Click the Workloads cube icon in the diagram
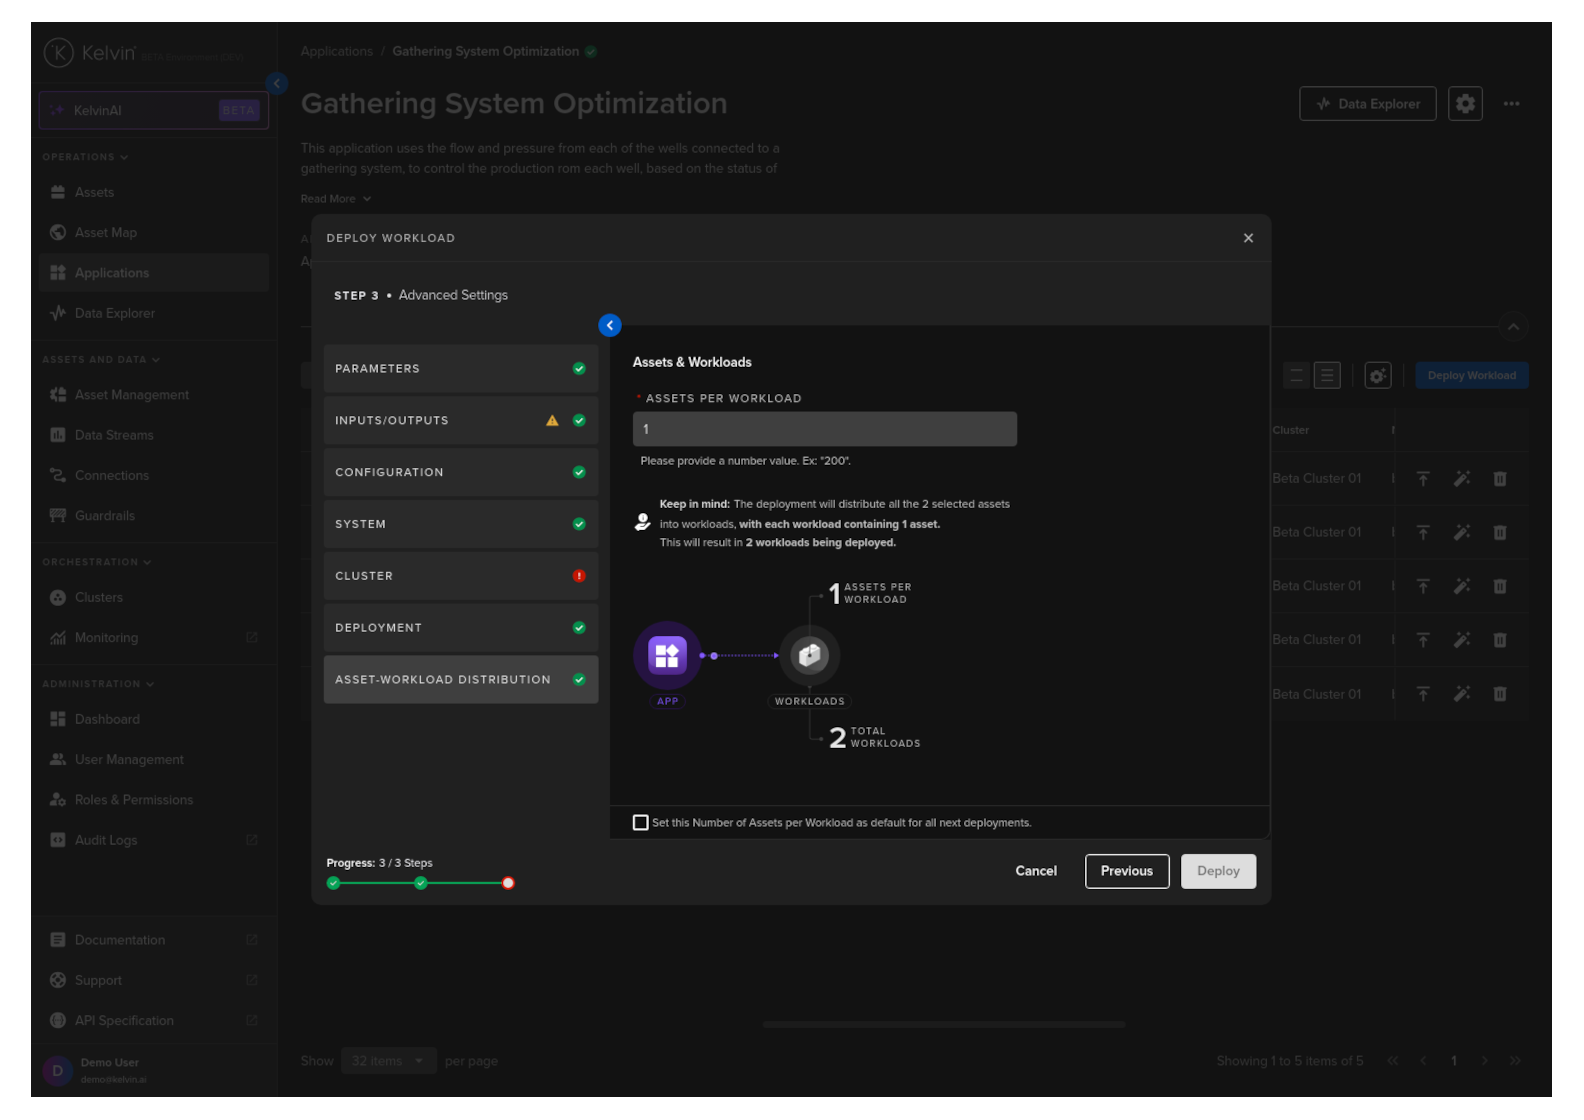The image size is (1584, 1120). coord(809,655)
